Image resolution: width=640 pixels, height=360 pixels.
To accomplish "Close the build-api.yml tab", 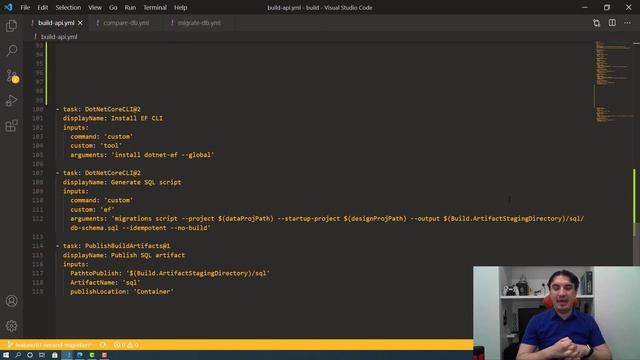I will click(80, 23).
